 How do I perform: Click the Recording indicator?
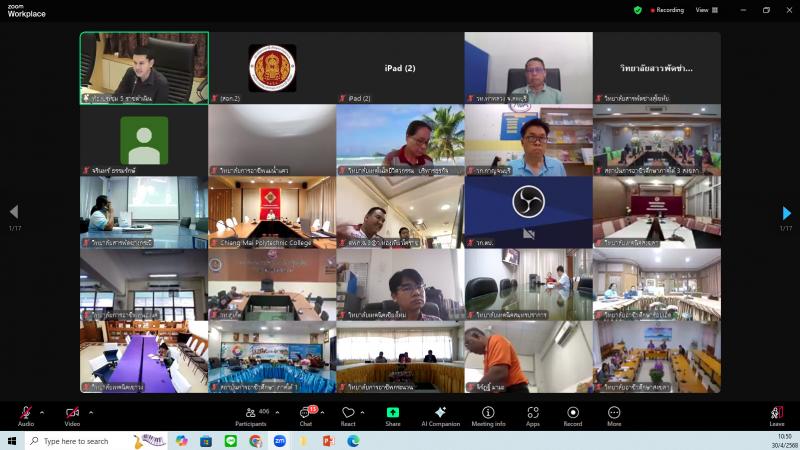(x=667, y=10)
